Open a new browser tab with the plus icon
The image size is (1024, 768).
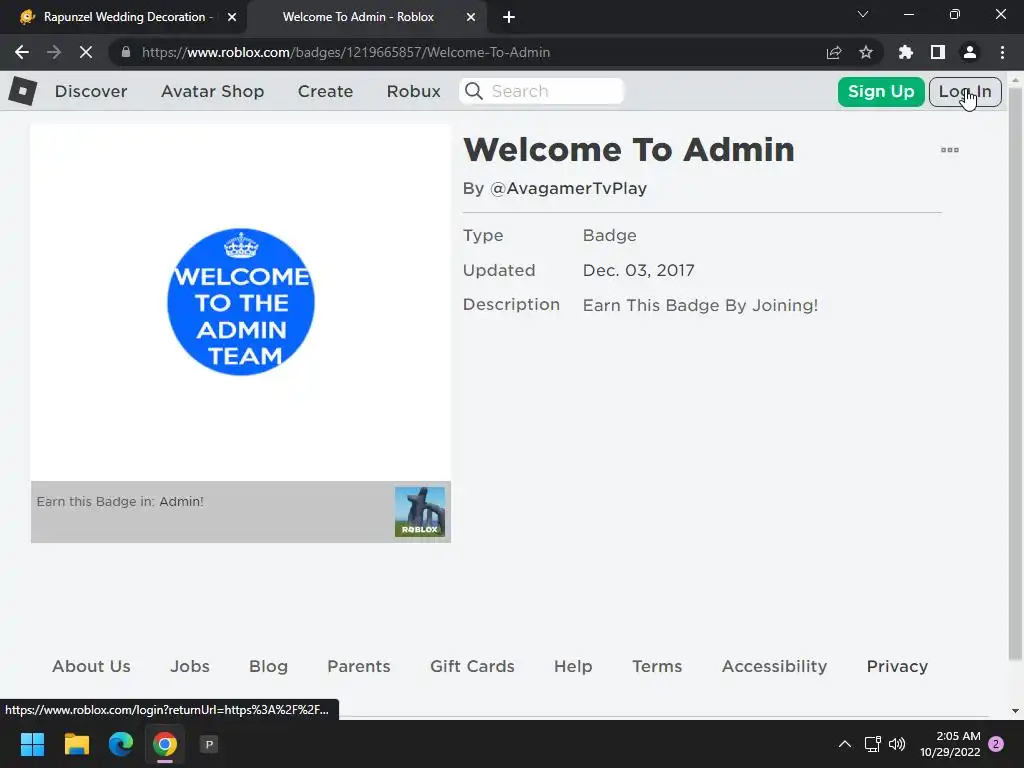click(509, 18)
